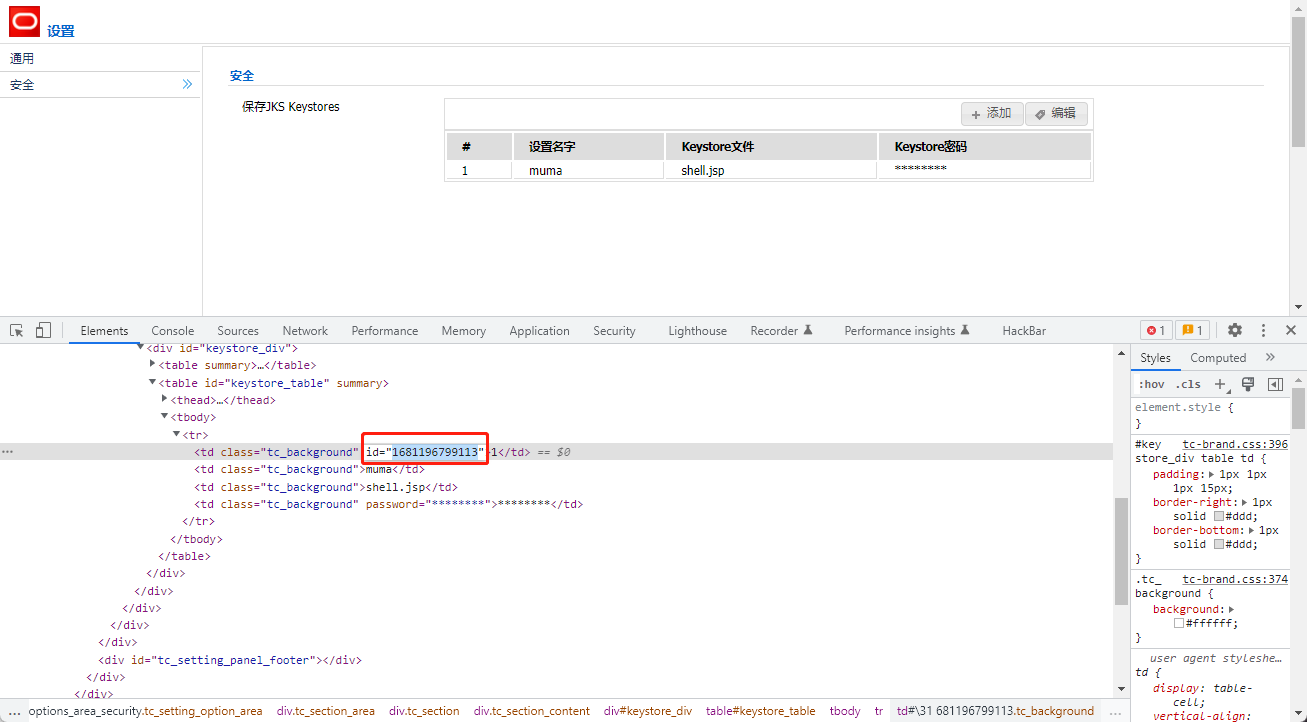Click the shell.jsp table cell
Screen dimensions: 1307x722
click(x=771, y=170)
